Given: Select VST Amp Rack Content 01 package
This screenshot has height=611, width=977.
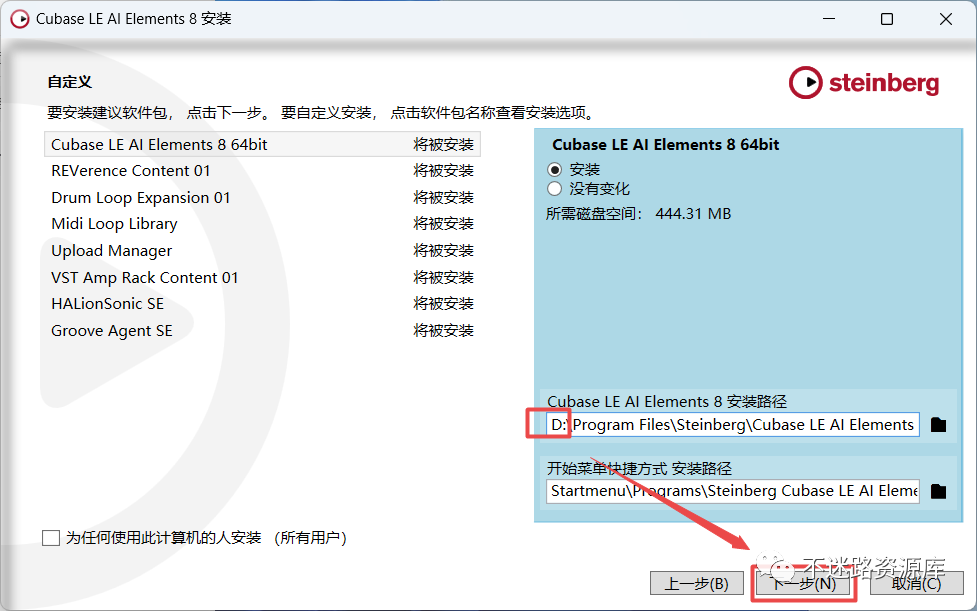Looking at the screenshot, I should [x=262, y=277].
